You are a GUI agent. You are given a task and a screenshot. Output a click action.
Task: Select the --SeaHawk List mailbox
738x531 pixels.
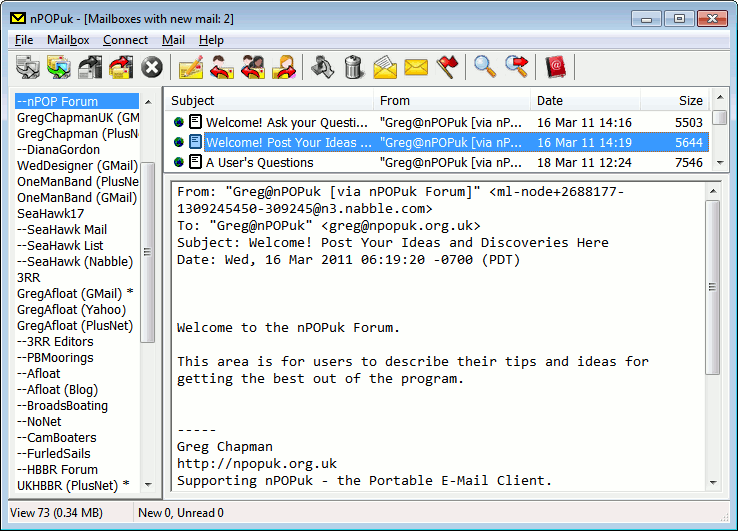77,245
